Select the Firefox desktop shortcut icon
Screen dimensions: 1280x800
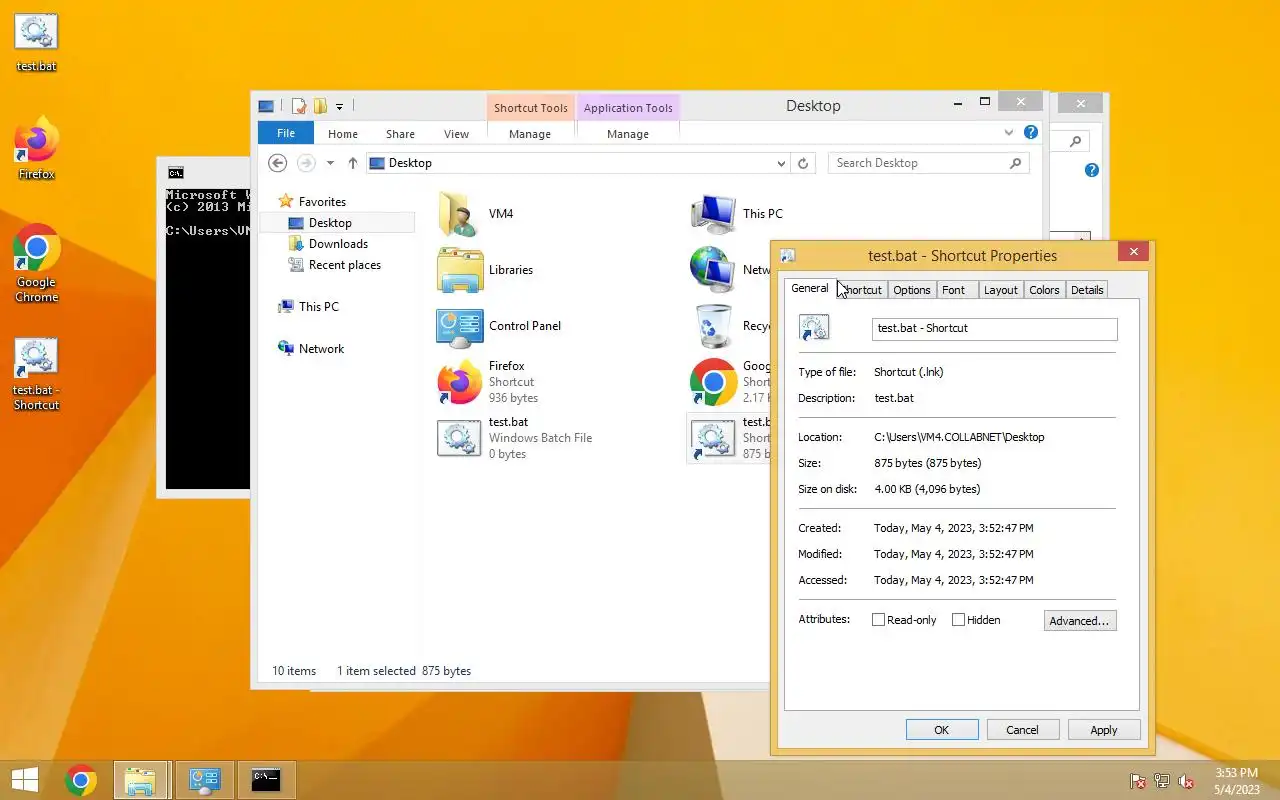coord(36,148)
